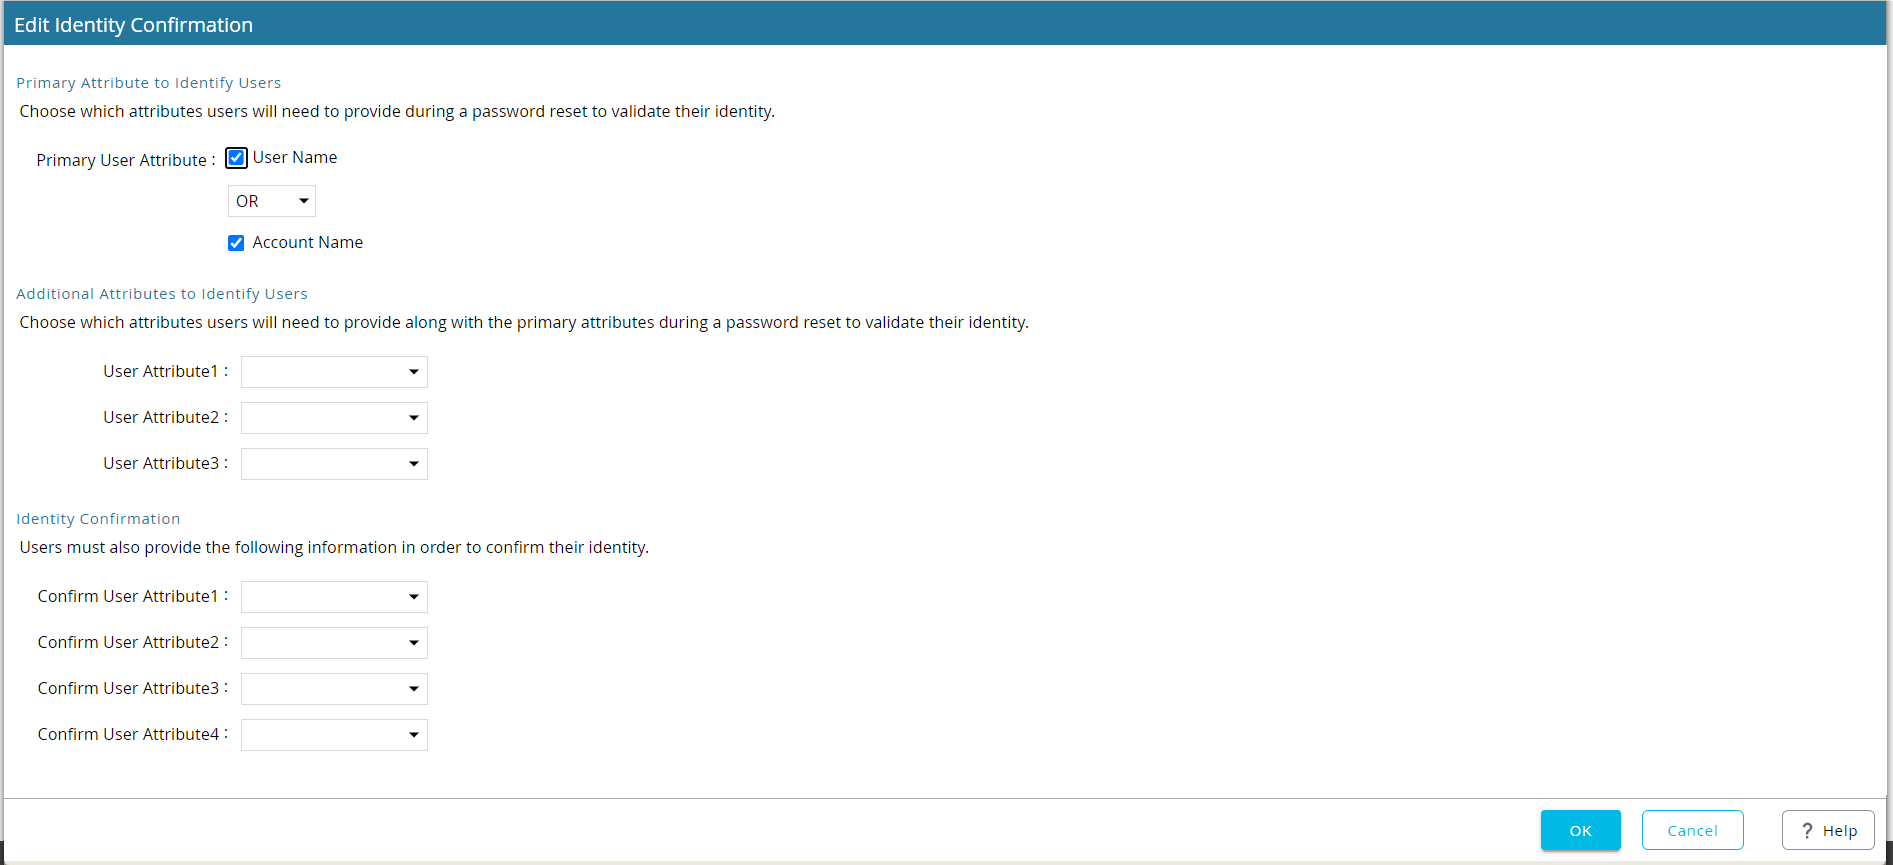
Task: Click the 'Additional Attributes to Identify Users' heading
Action: 162,294
